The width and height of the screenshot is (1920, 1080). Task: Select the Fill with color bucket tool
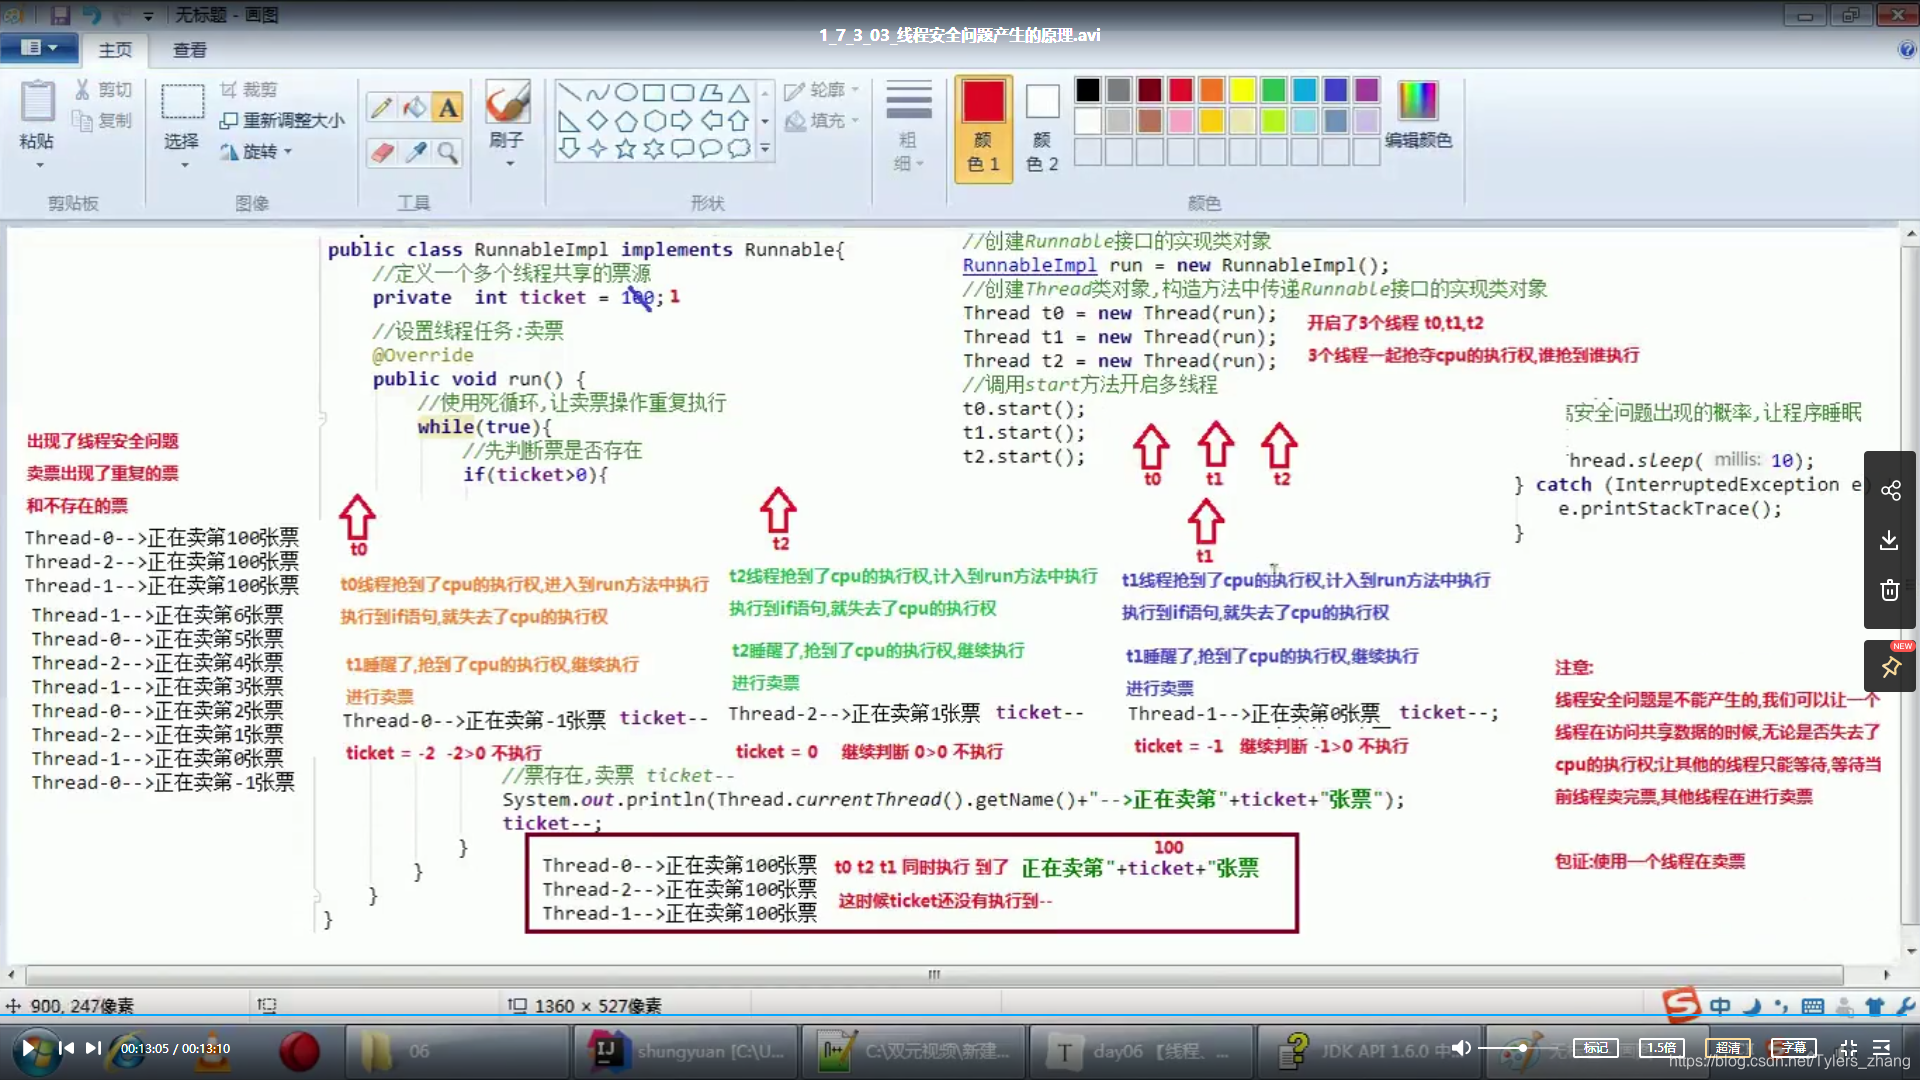[x=415, y=107]
